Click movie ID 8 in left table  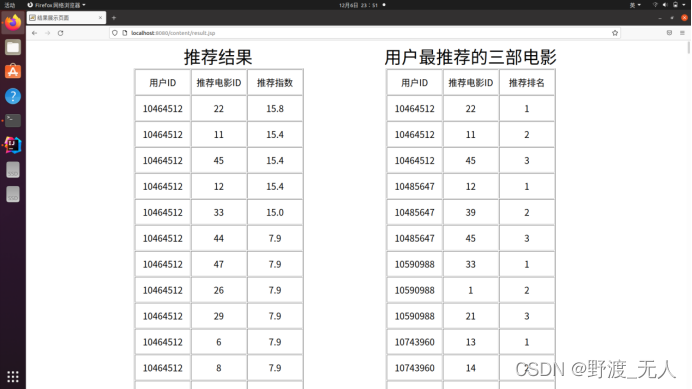[x=218, y=368]
